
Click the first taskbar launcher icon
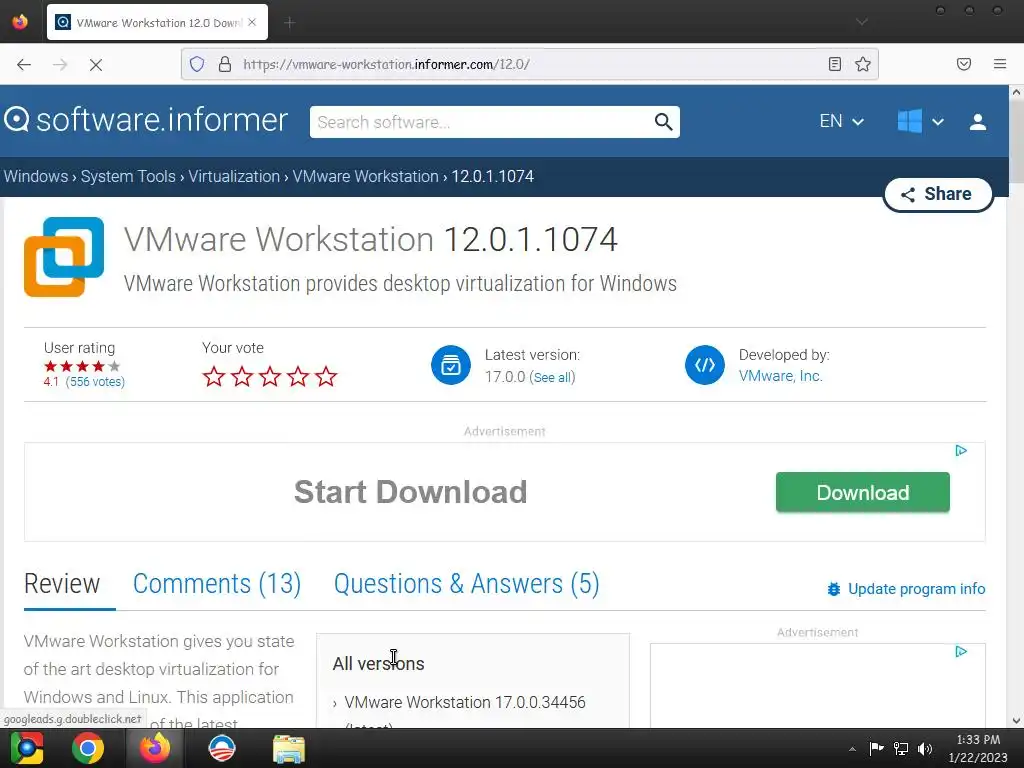[26, 748]
